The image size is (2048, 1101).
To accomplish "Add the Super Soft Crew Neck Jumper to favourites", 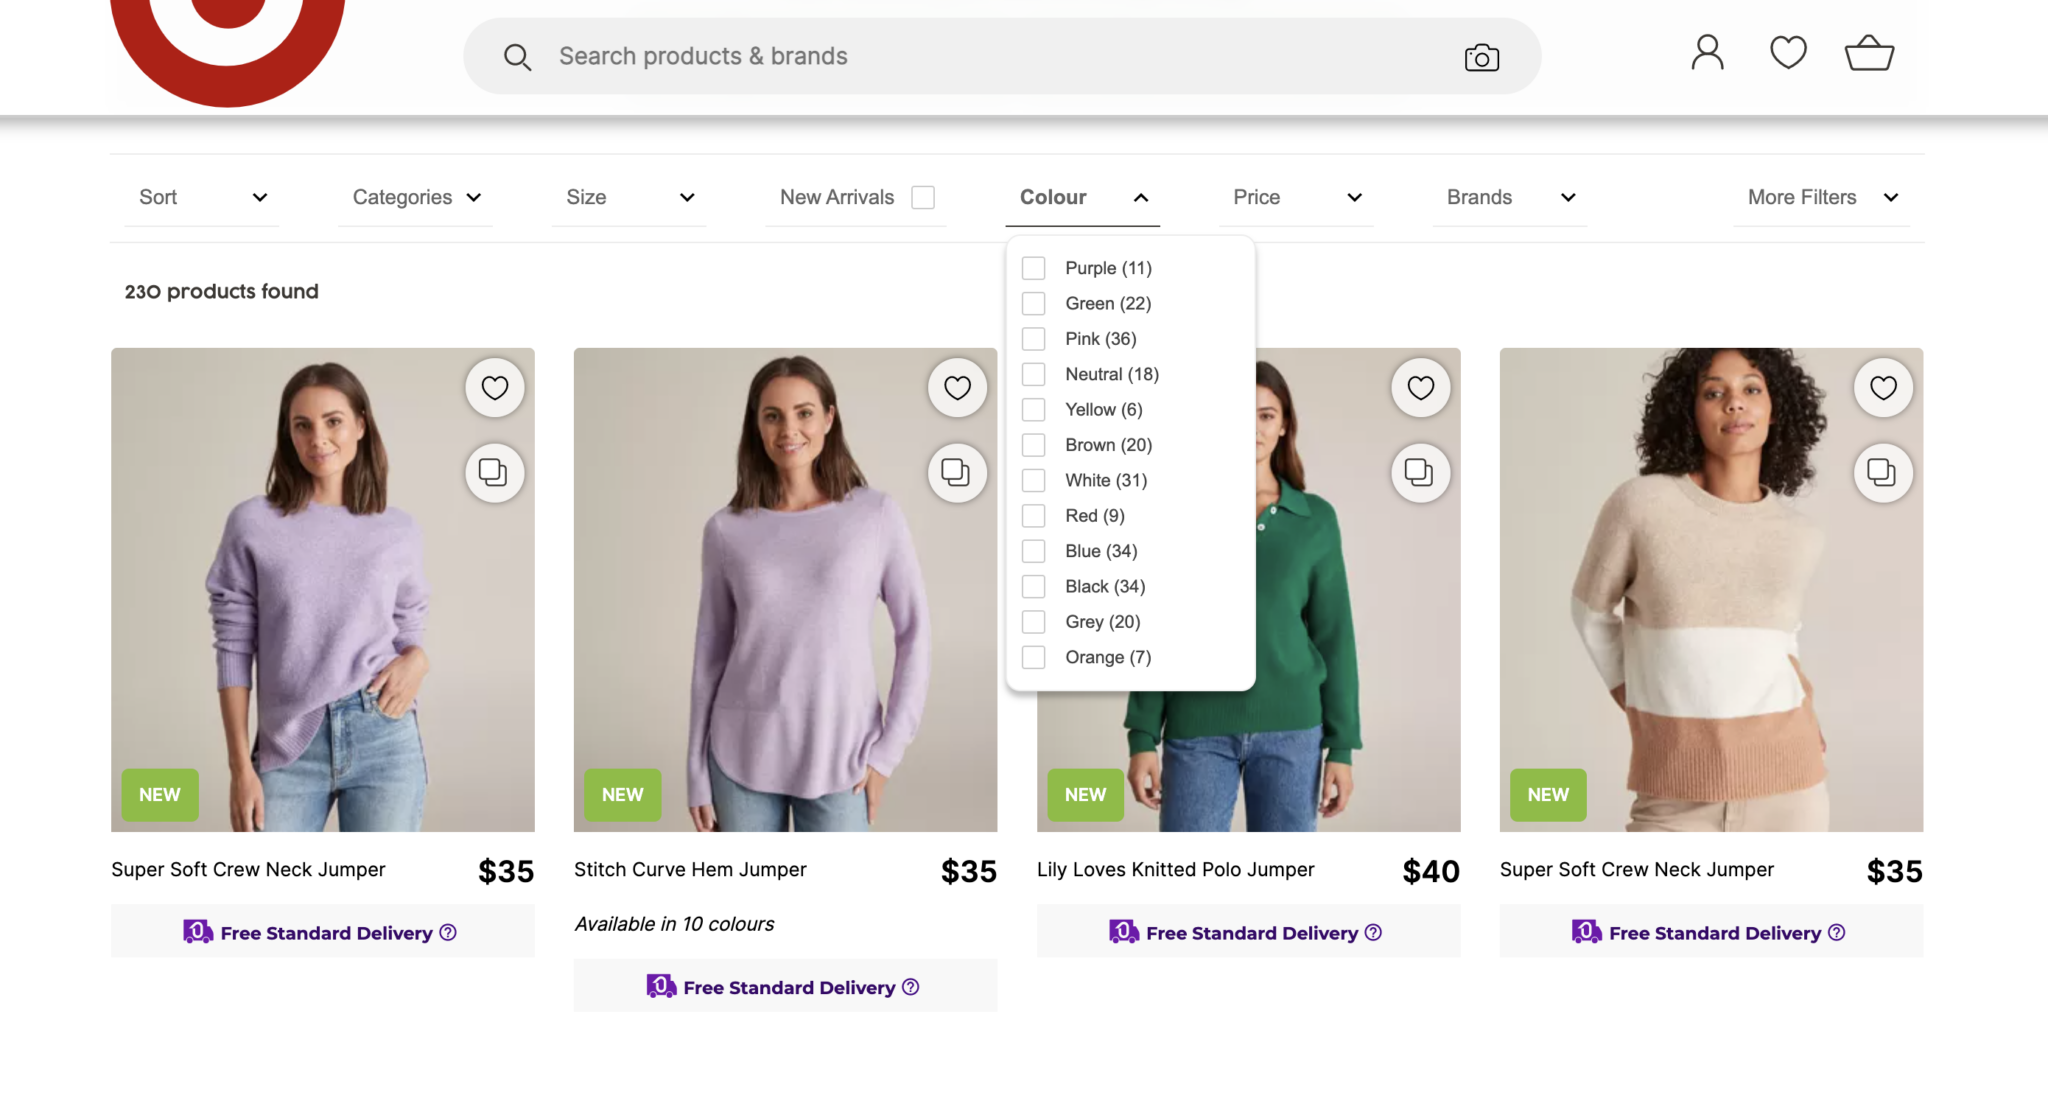I will (x=494, y=387).
